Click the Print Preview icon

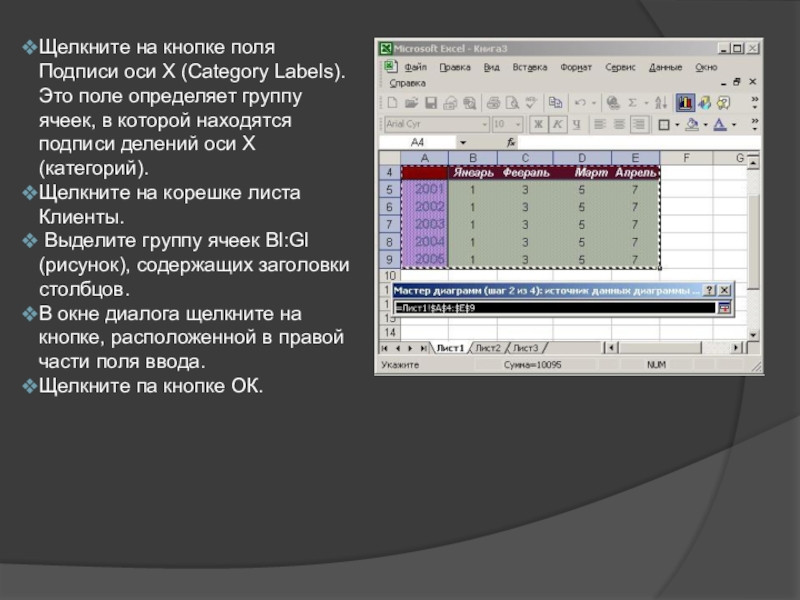click(512, 103)
